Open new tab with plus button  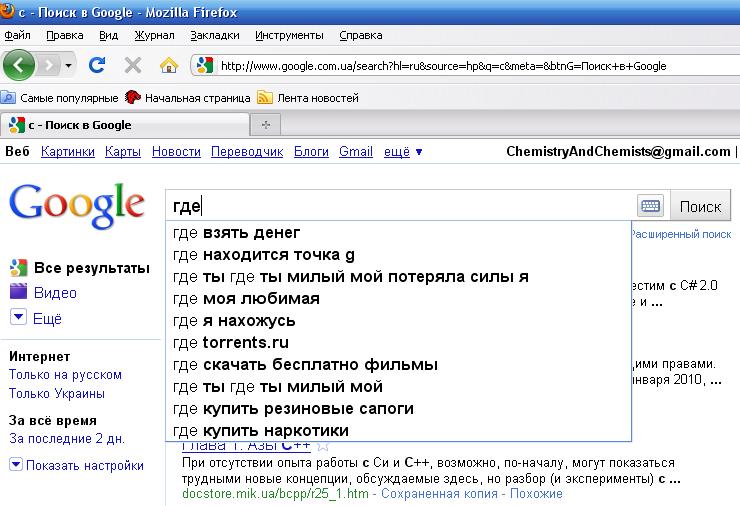pos(265,125)
